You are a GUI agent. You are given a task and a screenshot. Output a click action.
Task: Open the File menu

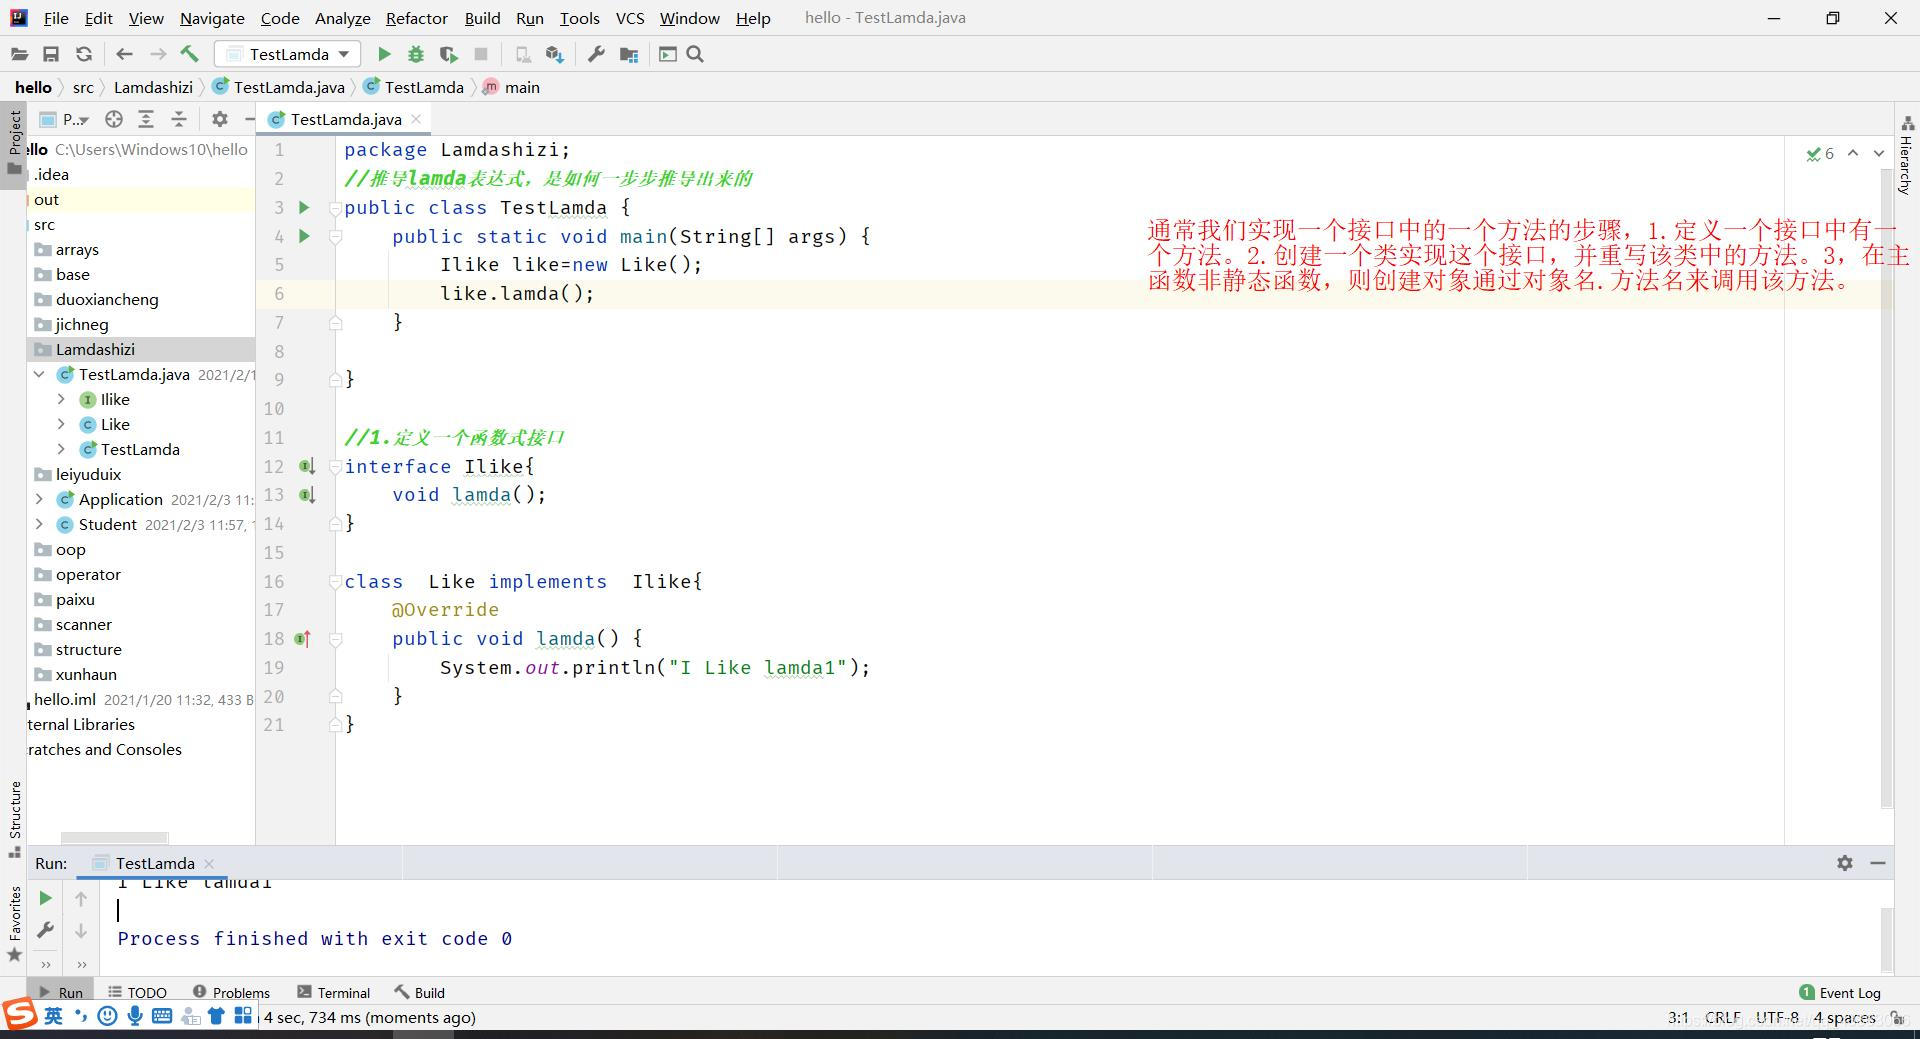click(x=56, y=18)
